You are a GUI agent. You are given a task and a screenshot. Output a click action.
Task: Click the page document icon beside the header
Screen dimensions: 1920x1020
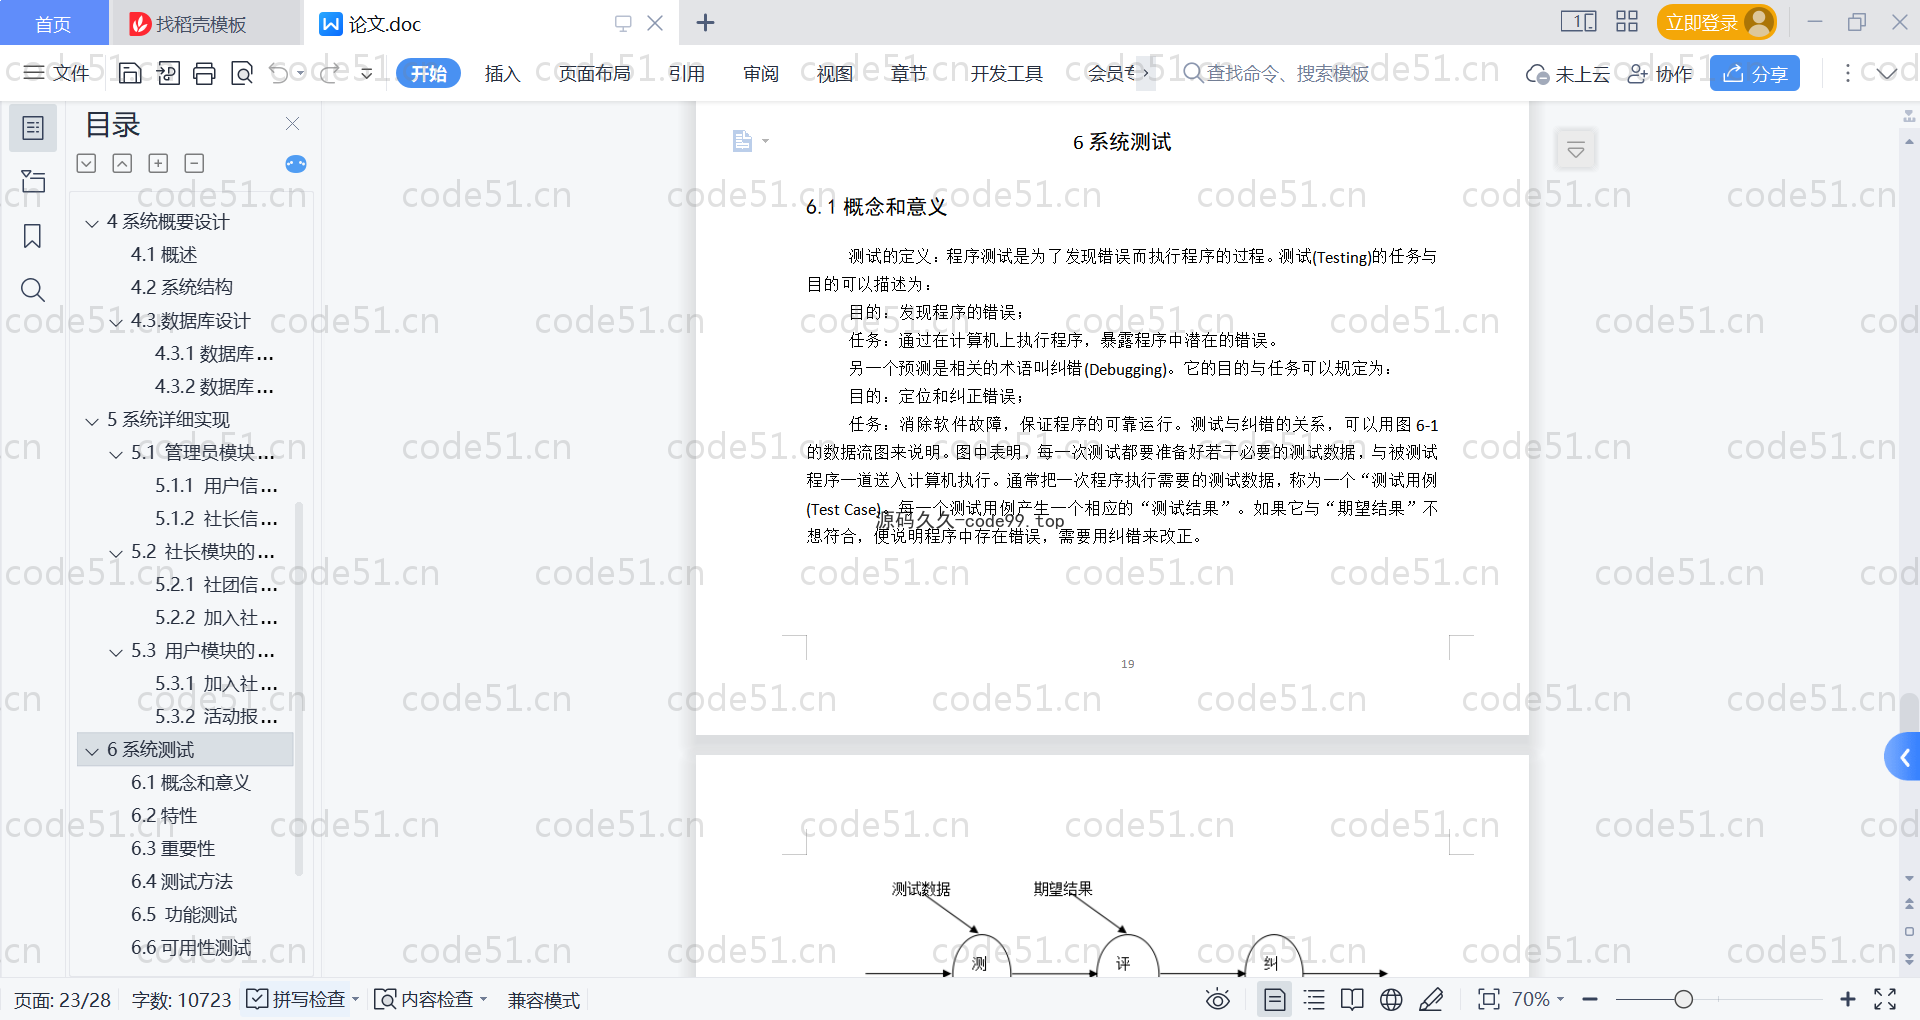coord(743,141)
